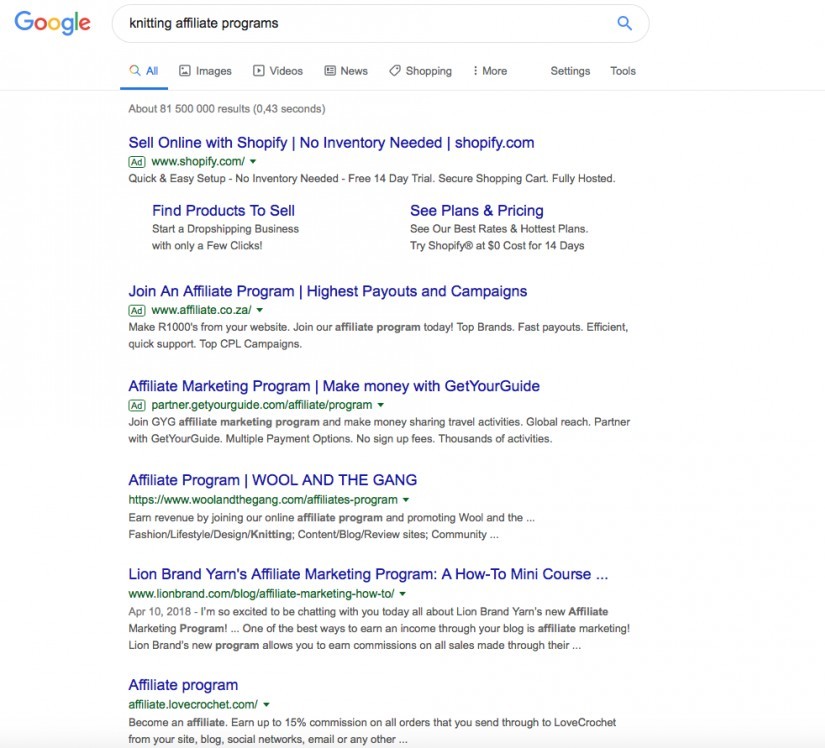Screen dimensions: 825x748
Task: Expand dropdown arrow next to www.affiliate.co.za
Action: tap(259, 310)
